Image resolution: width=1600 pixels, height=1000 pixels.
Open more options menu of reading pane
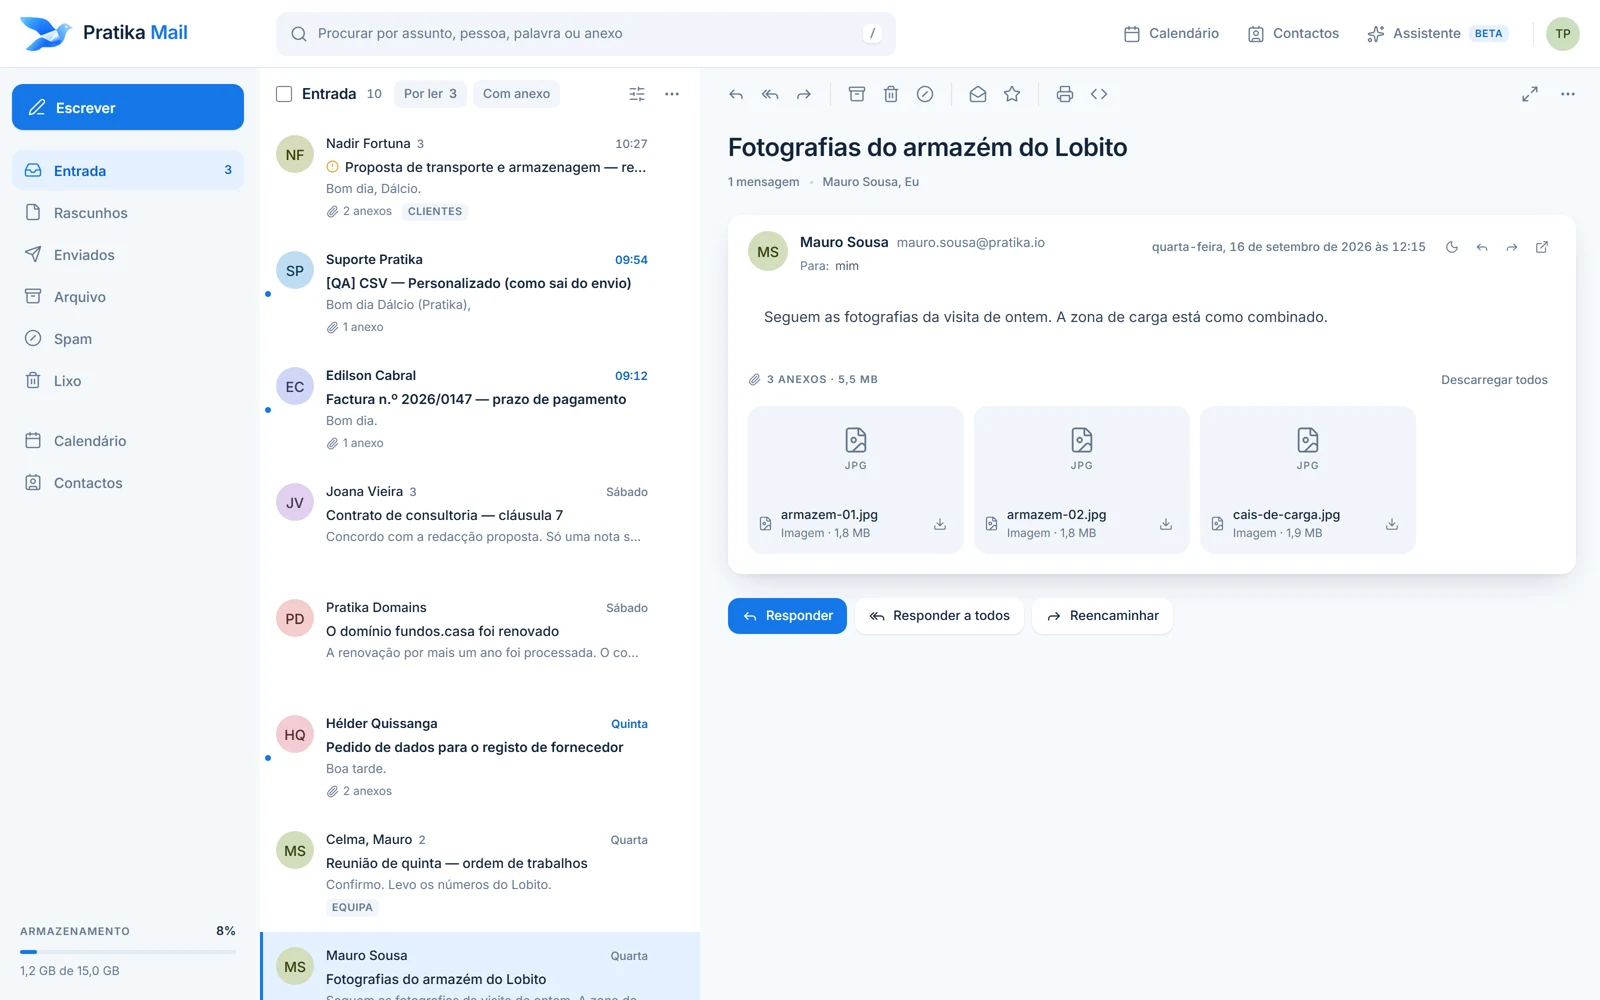point(1568,94)
